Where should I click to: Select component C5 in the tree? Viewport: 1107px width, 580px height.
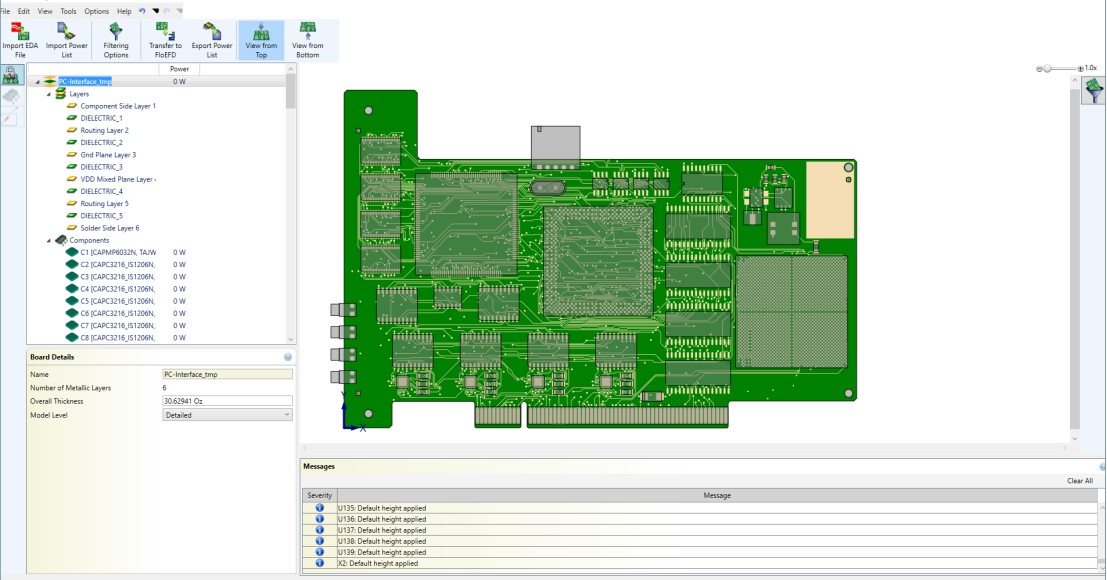pyautogui.click(x=117, y=301)
